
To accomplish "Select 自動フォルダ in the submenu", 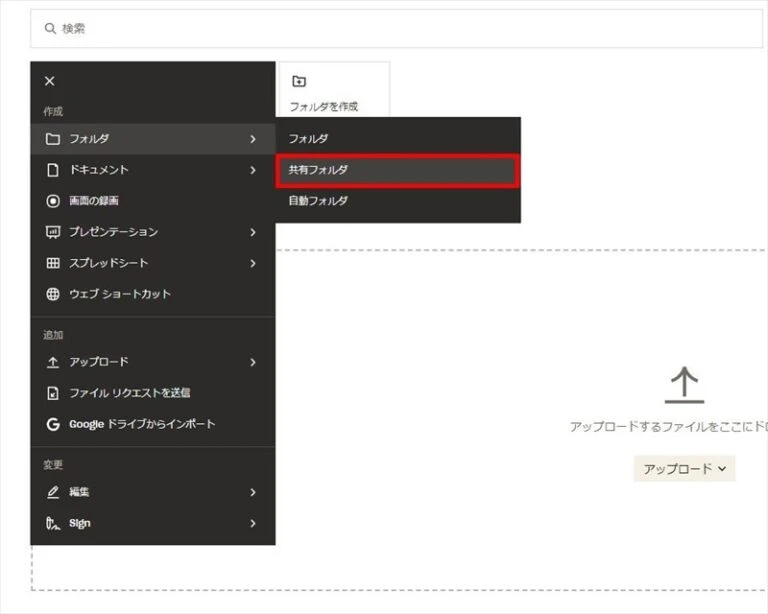I will [398, 201].
